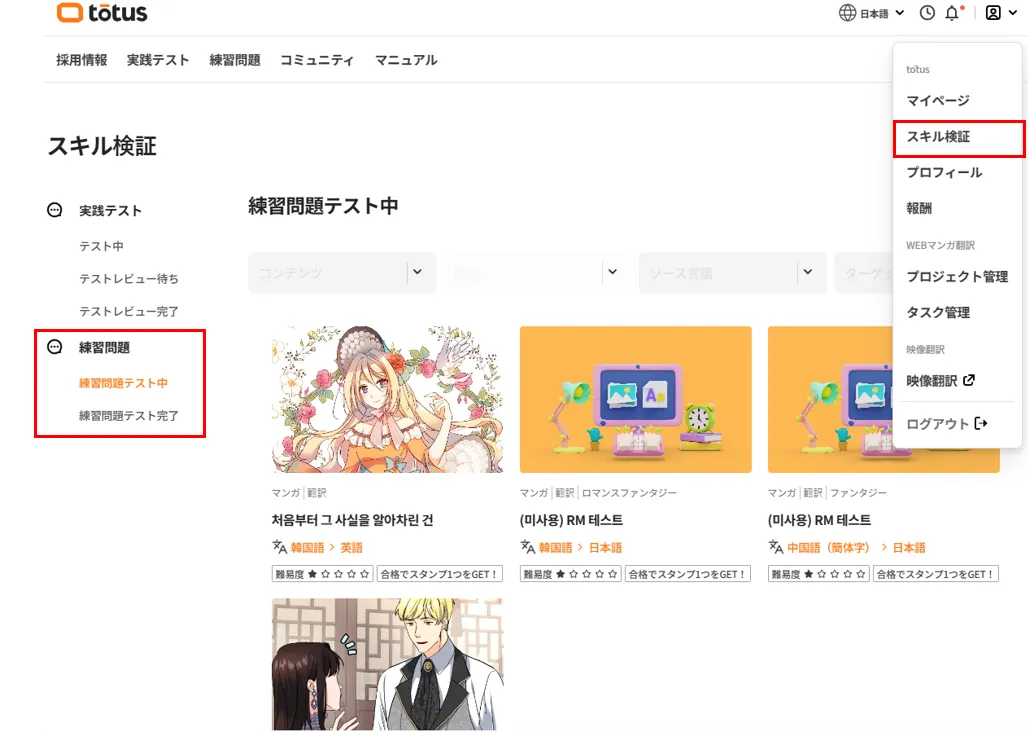
Task: Click the 練習問題テスト中 page heading
Action: 323,206
